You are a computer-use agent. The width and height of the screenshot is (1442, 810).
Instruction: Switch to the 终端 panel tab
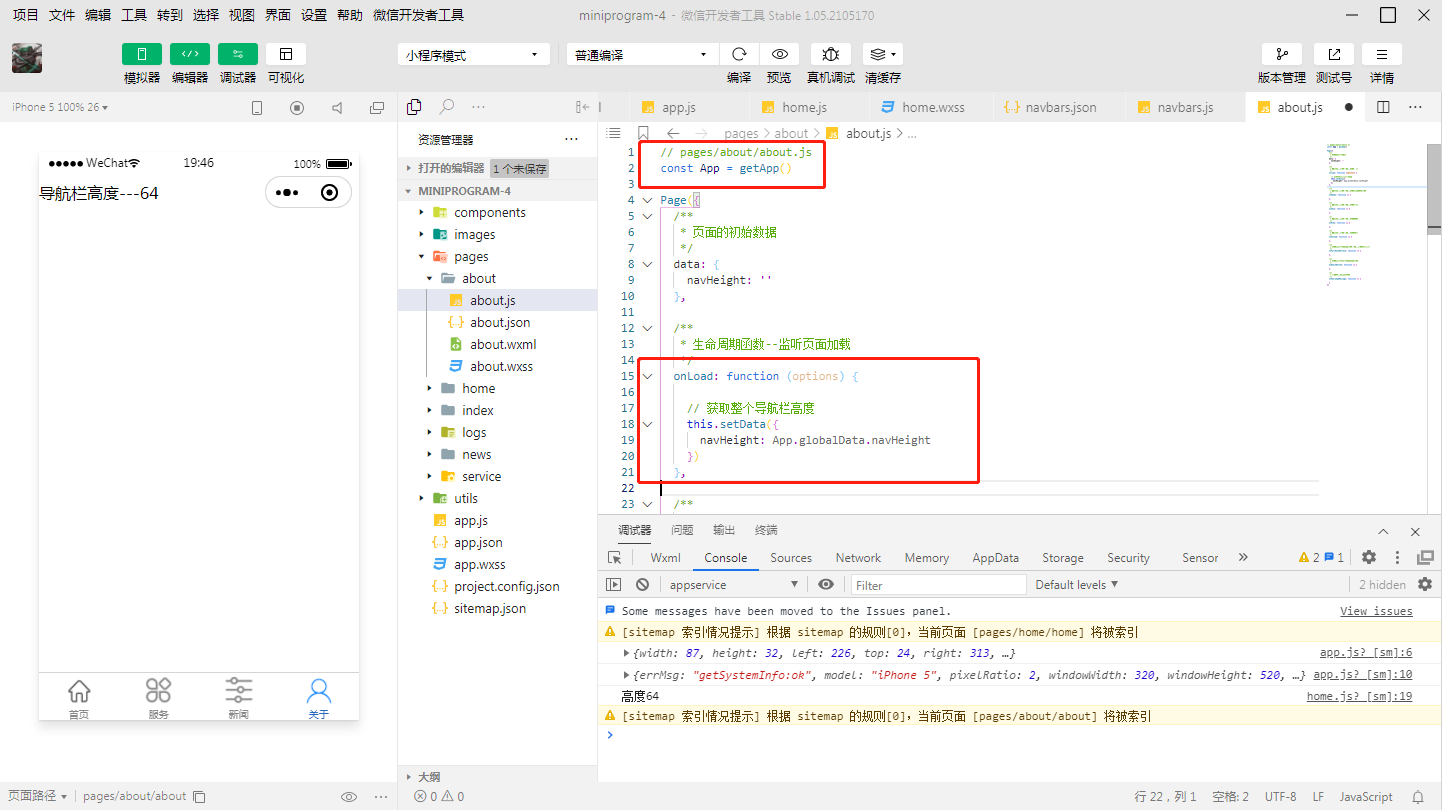pos(766,530)
